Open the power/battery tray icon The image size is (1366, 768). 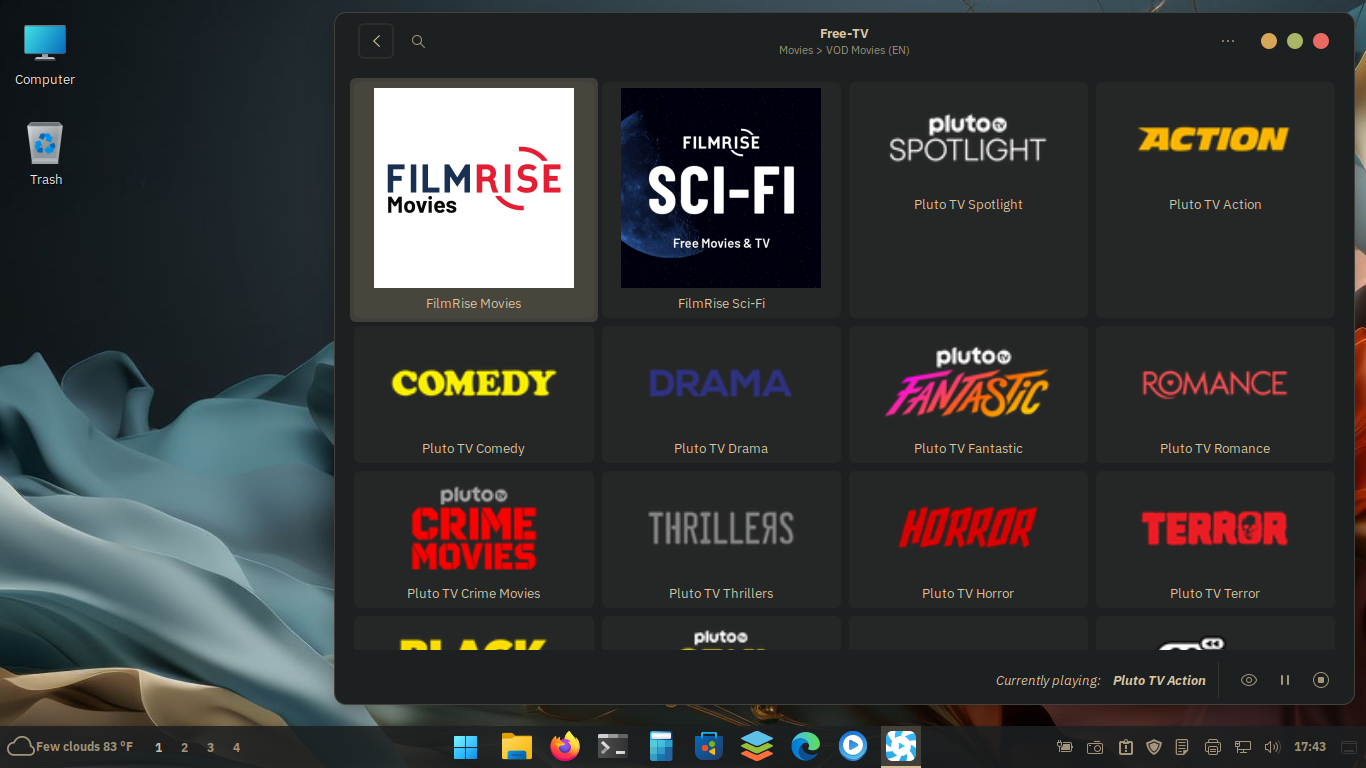[x=1065, y=747]
